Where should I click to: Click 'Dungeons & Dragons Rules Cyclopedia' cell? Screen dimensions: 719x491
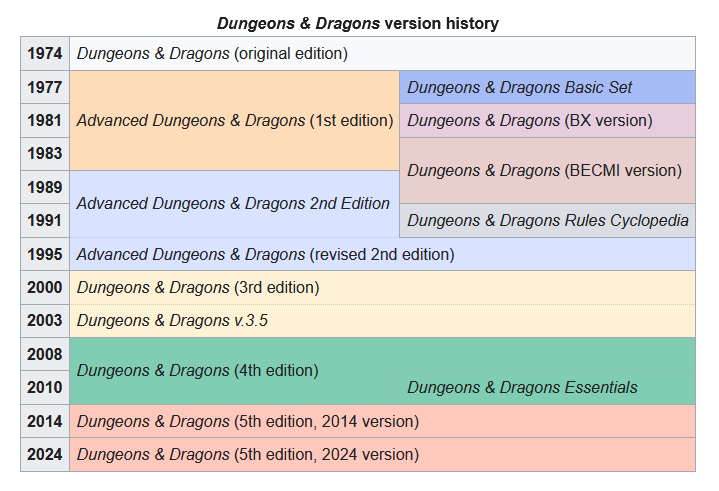tap(548, 221)
